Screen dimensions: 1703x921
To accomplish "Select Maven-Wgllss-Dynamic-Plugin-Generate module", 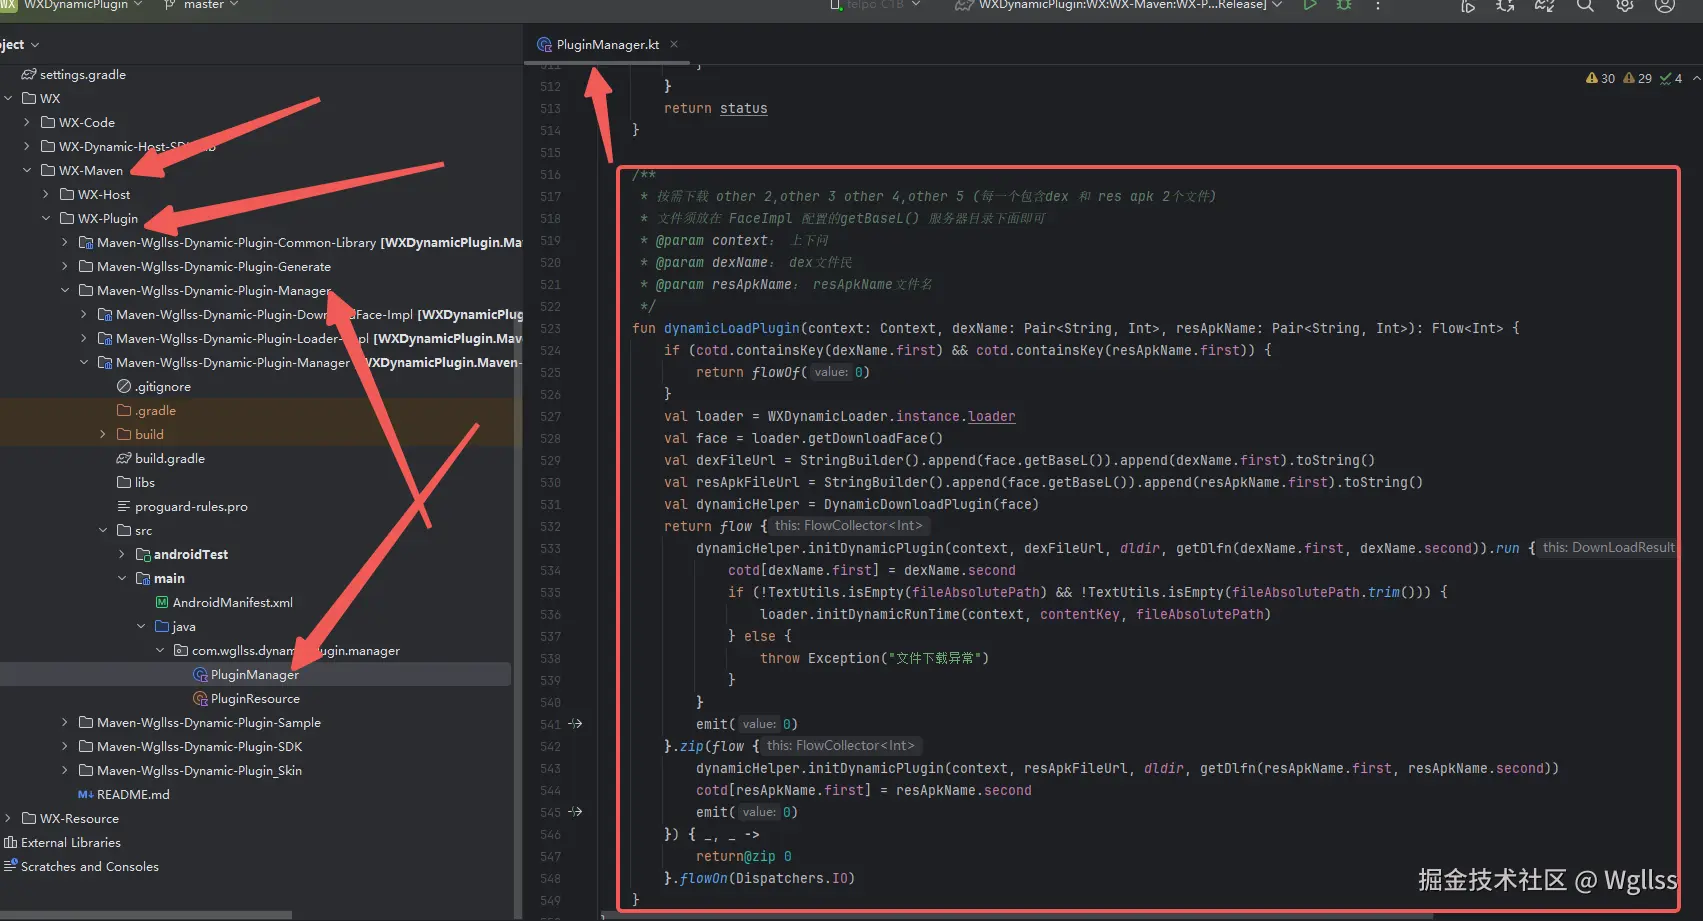I will pos(214,267).
